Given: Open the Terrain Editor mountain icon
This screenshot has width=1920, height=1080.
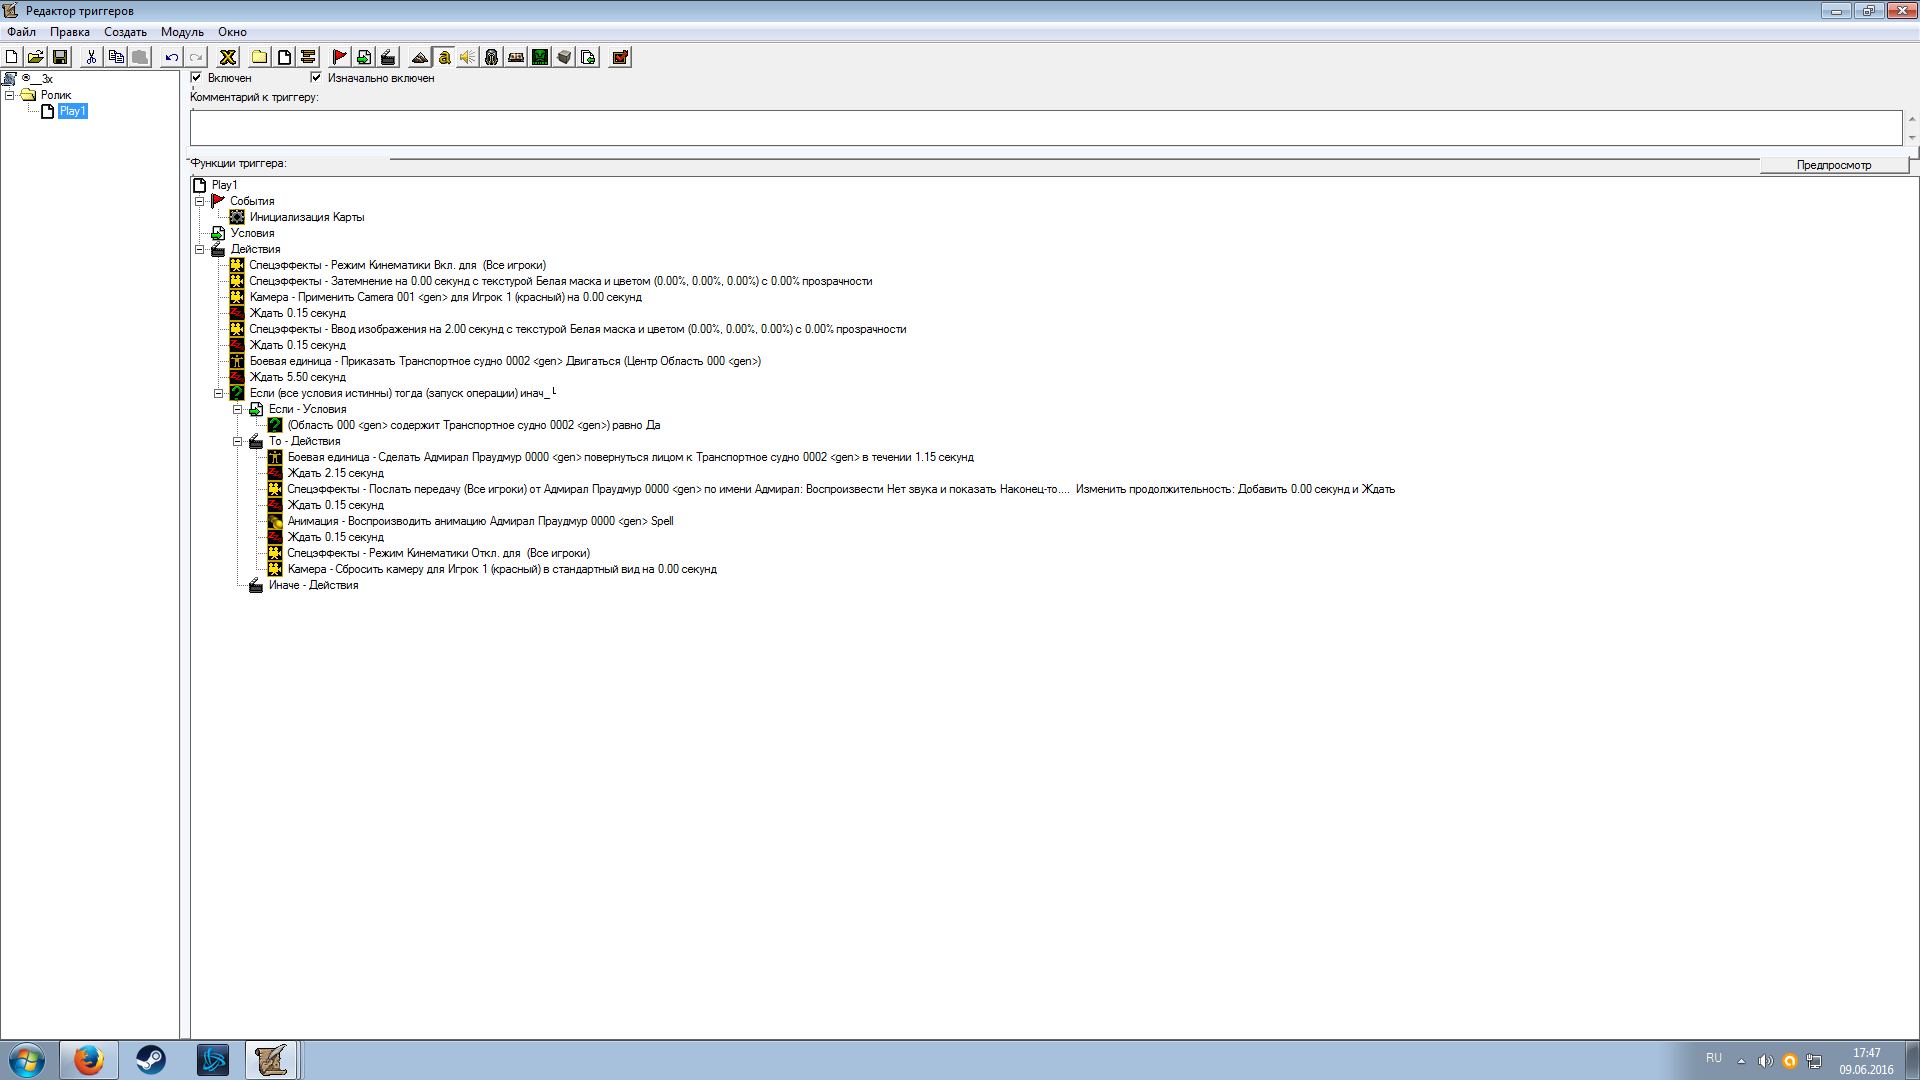Looking at the screenshot, I should point(420,57).
